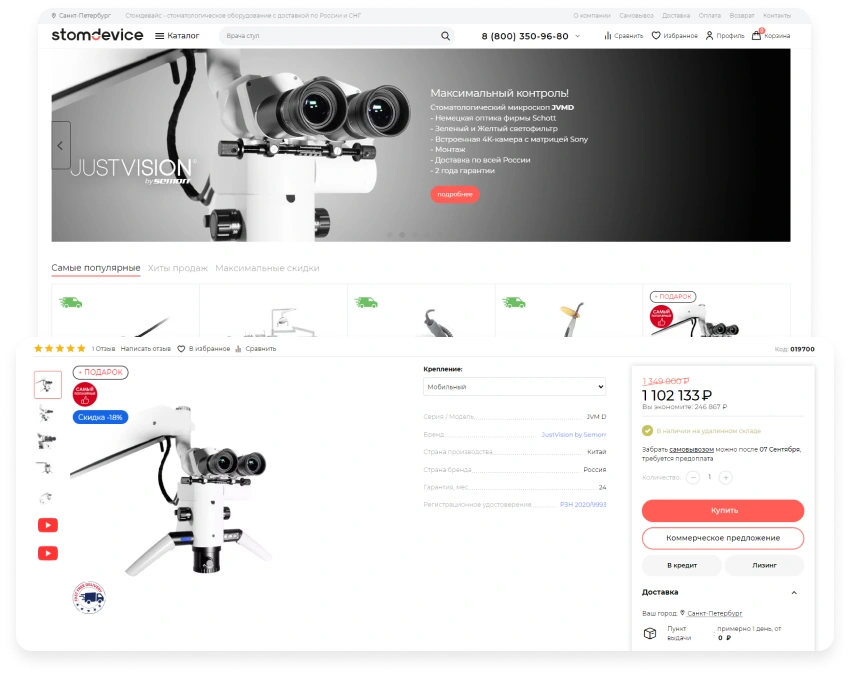Open JustVision by Semorr brand link

point(574,434)
